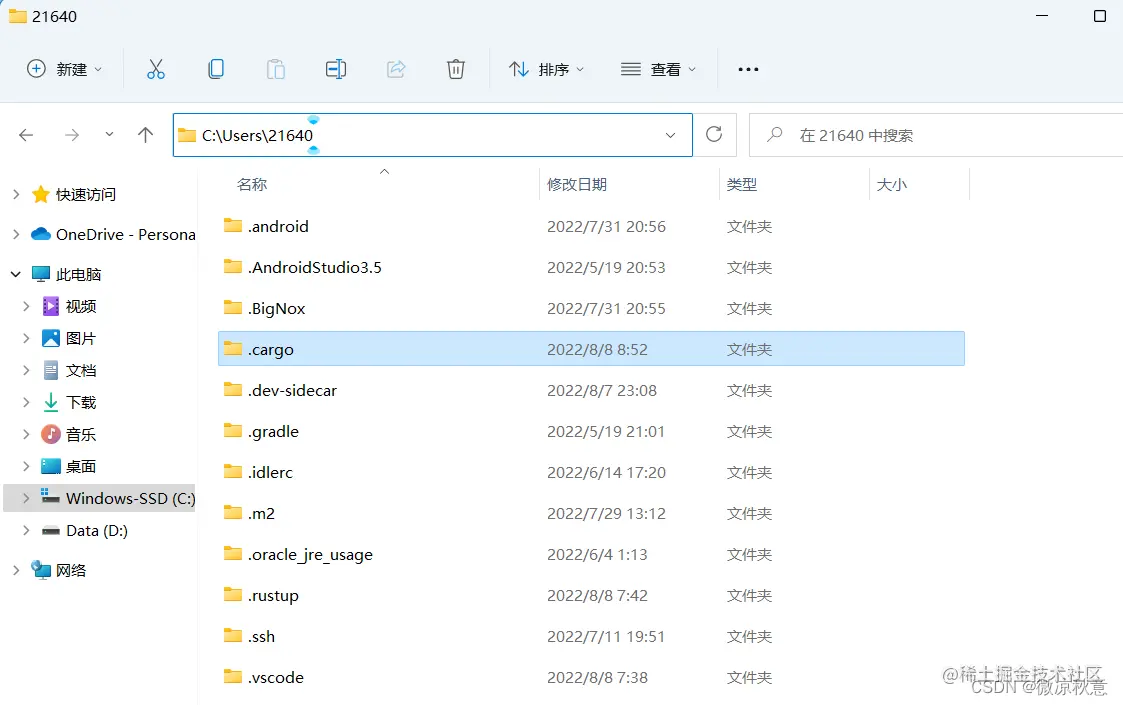Screen dimensions: 1123x705
Task: Open the 新建 (New) menu
Action: (x=64, y=69)
